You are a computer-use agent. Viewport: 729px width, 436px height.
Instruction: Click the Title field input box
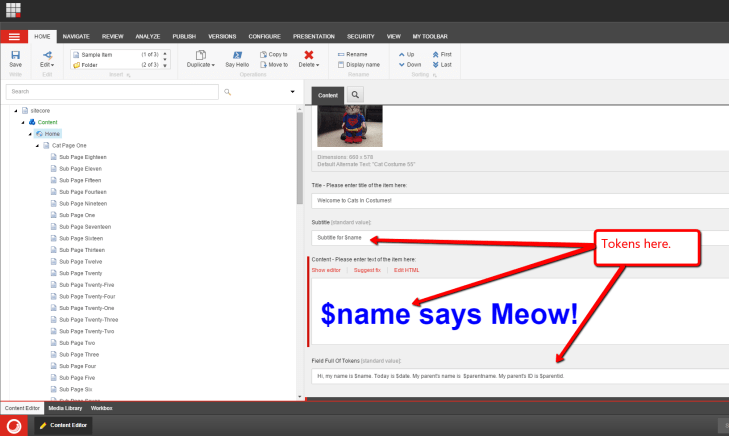(515, 201)
